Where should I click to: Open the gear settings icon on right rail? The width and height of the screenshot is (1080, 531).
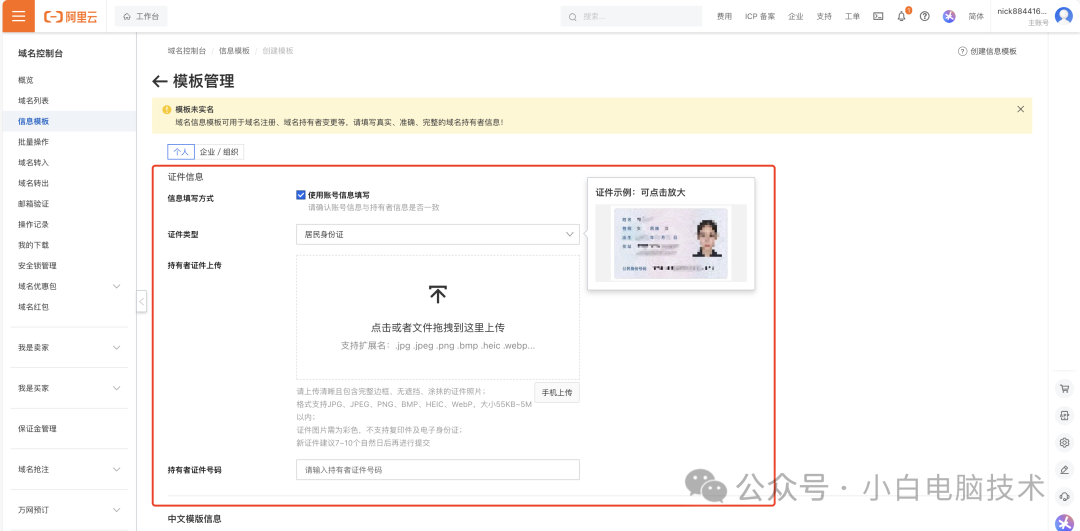[1064, 442]
